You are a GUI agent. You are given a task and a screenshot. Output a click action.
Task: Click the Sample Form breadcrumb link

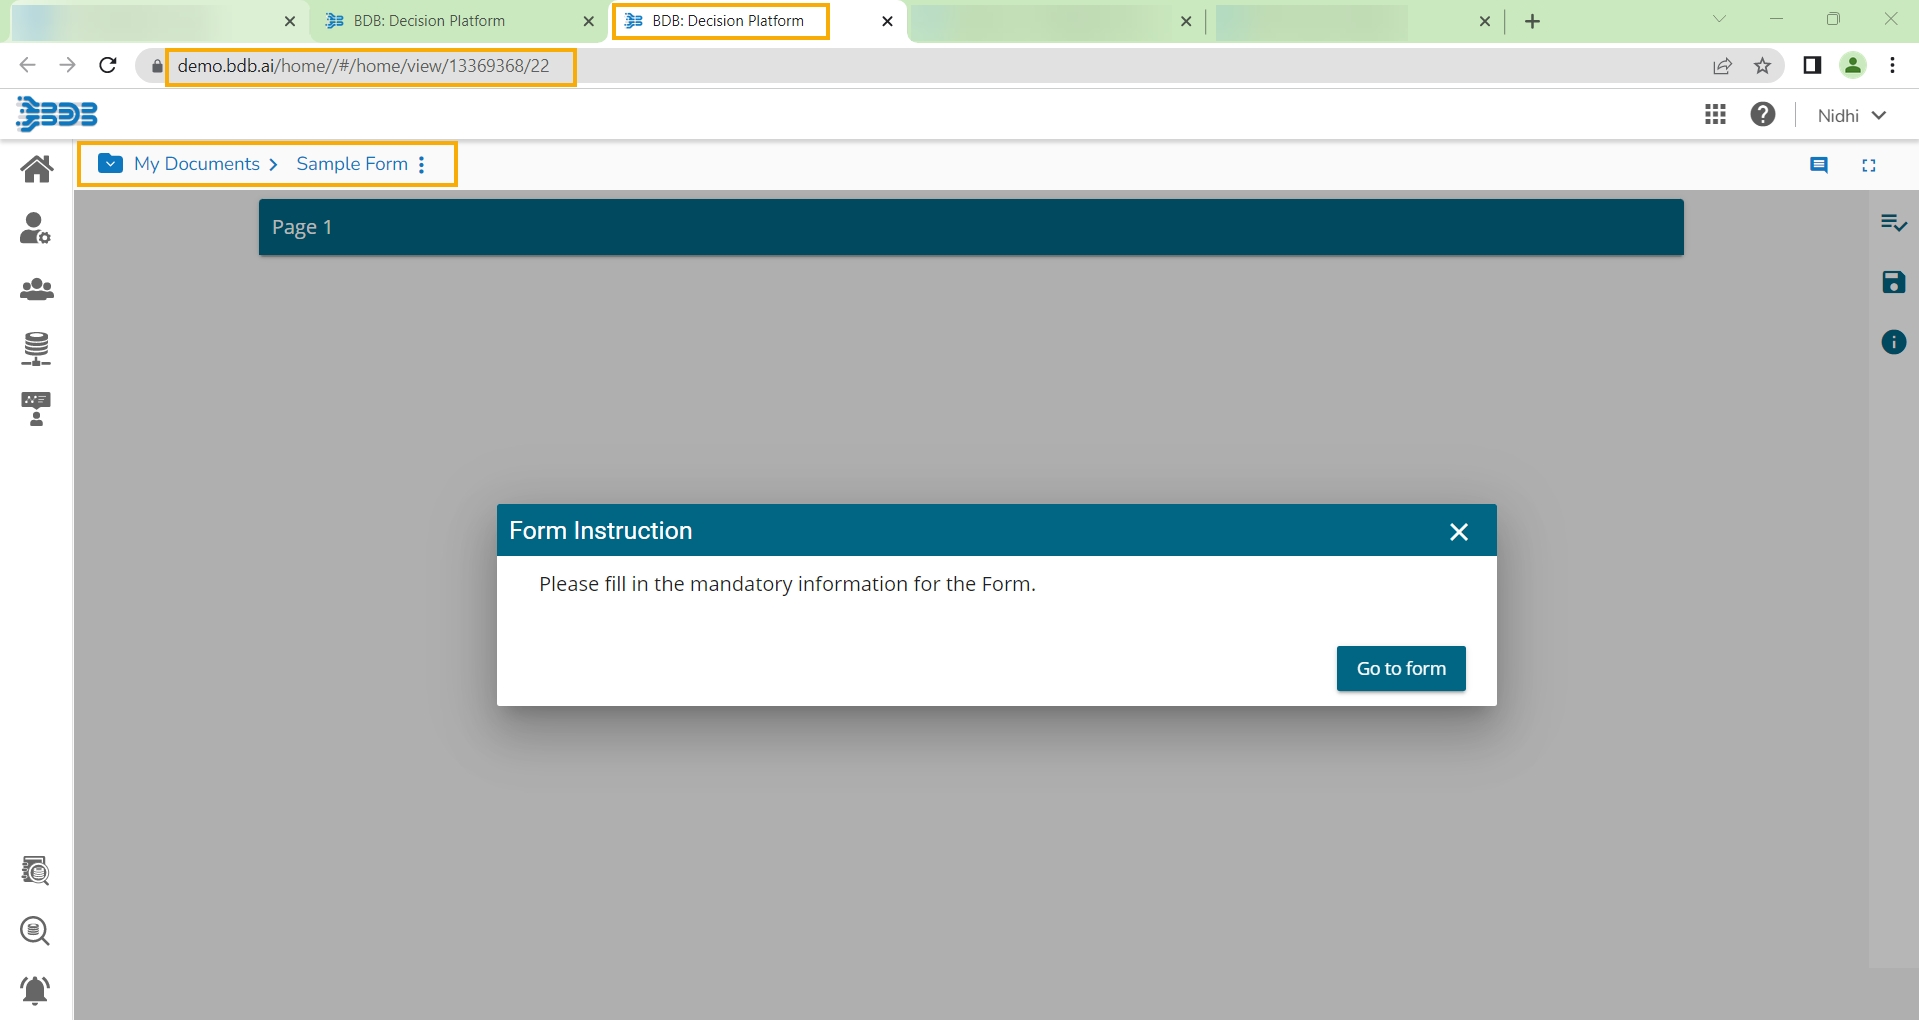coord(352,164)
